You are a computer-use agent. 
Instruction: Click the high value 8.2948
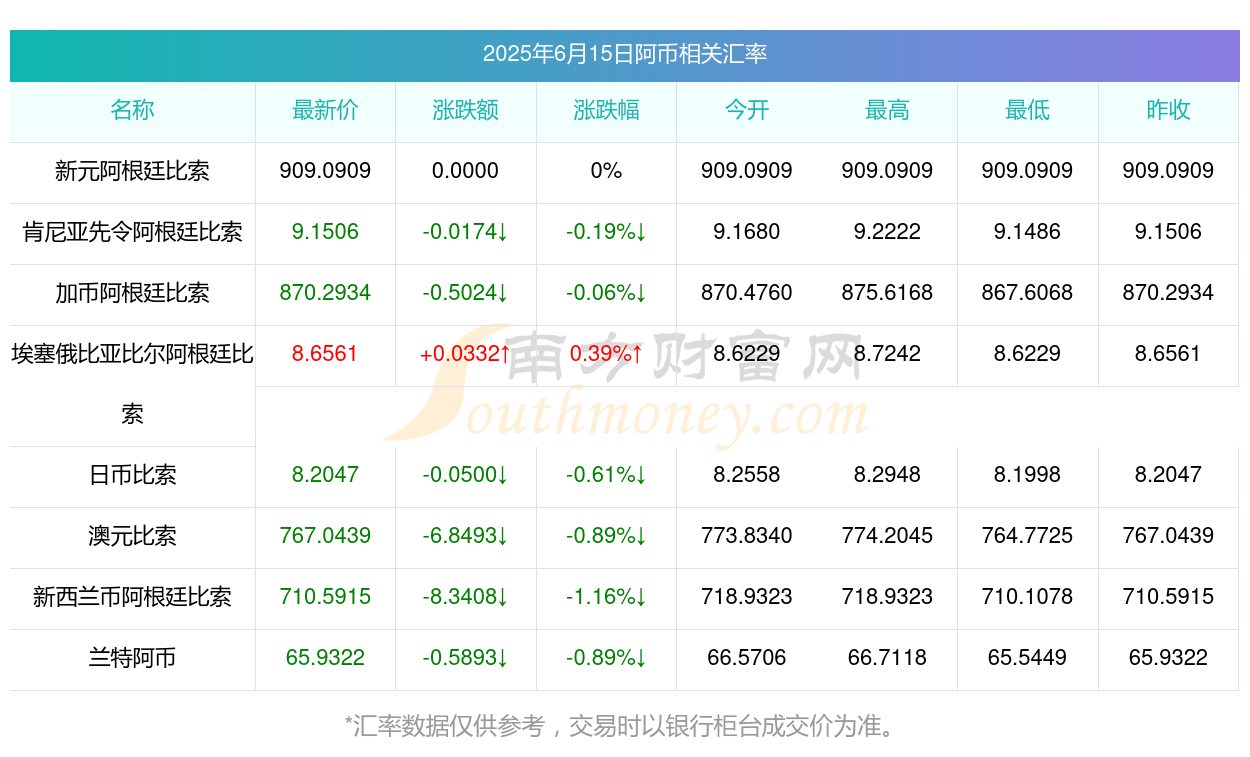[887, 475]
